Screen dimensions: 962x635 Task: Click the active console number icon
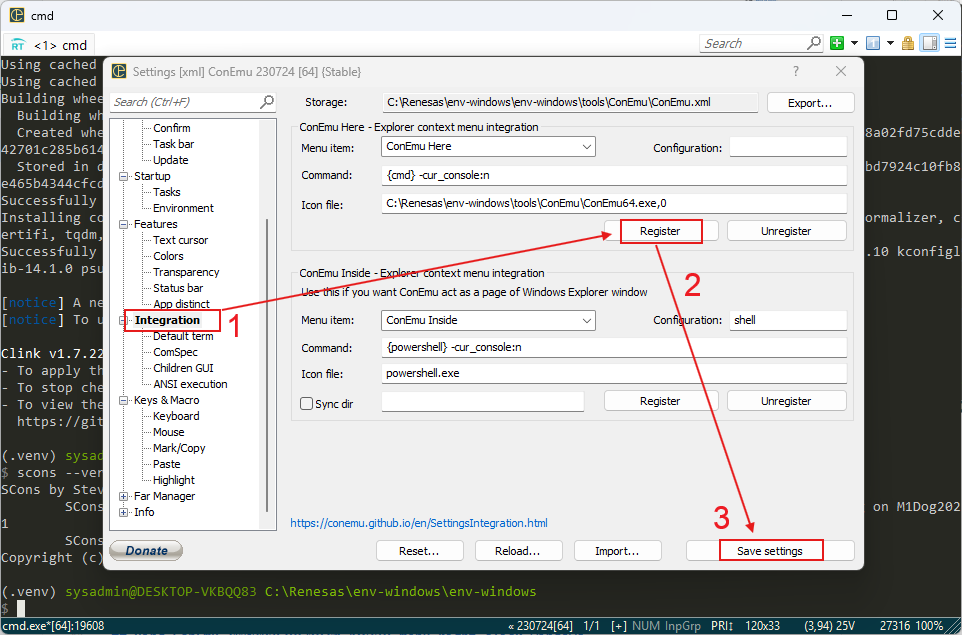click(x=873, y=43)
